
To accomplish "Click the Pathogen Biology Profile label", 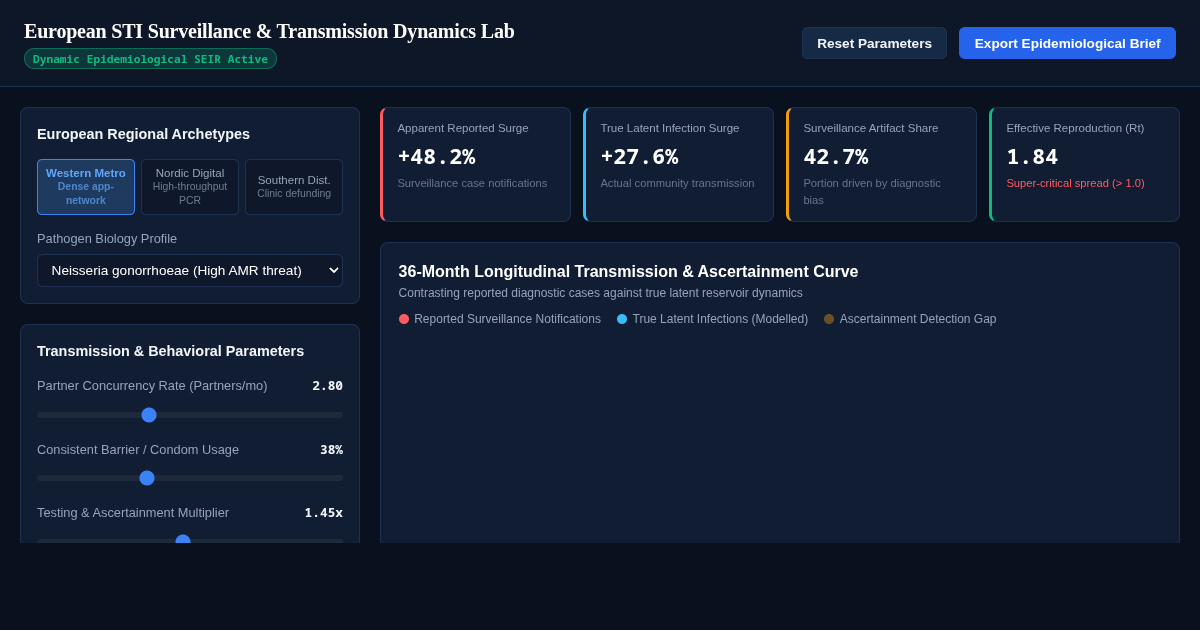I will (x=107, y=238).
